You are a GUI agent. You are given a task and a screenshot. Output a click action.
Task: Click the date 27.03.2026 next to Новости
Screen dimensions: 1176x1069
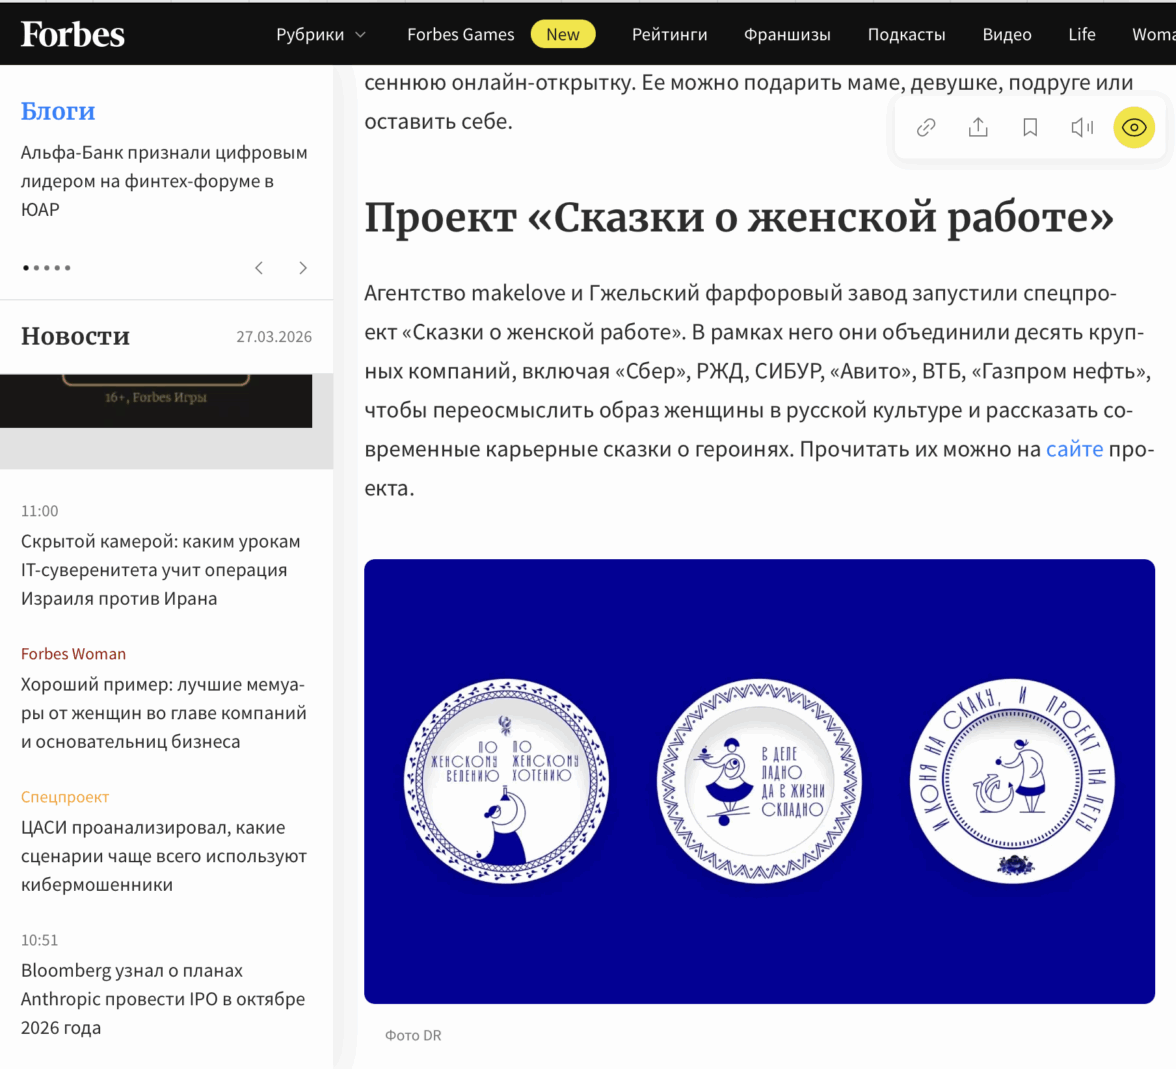coord(274,337)
